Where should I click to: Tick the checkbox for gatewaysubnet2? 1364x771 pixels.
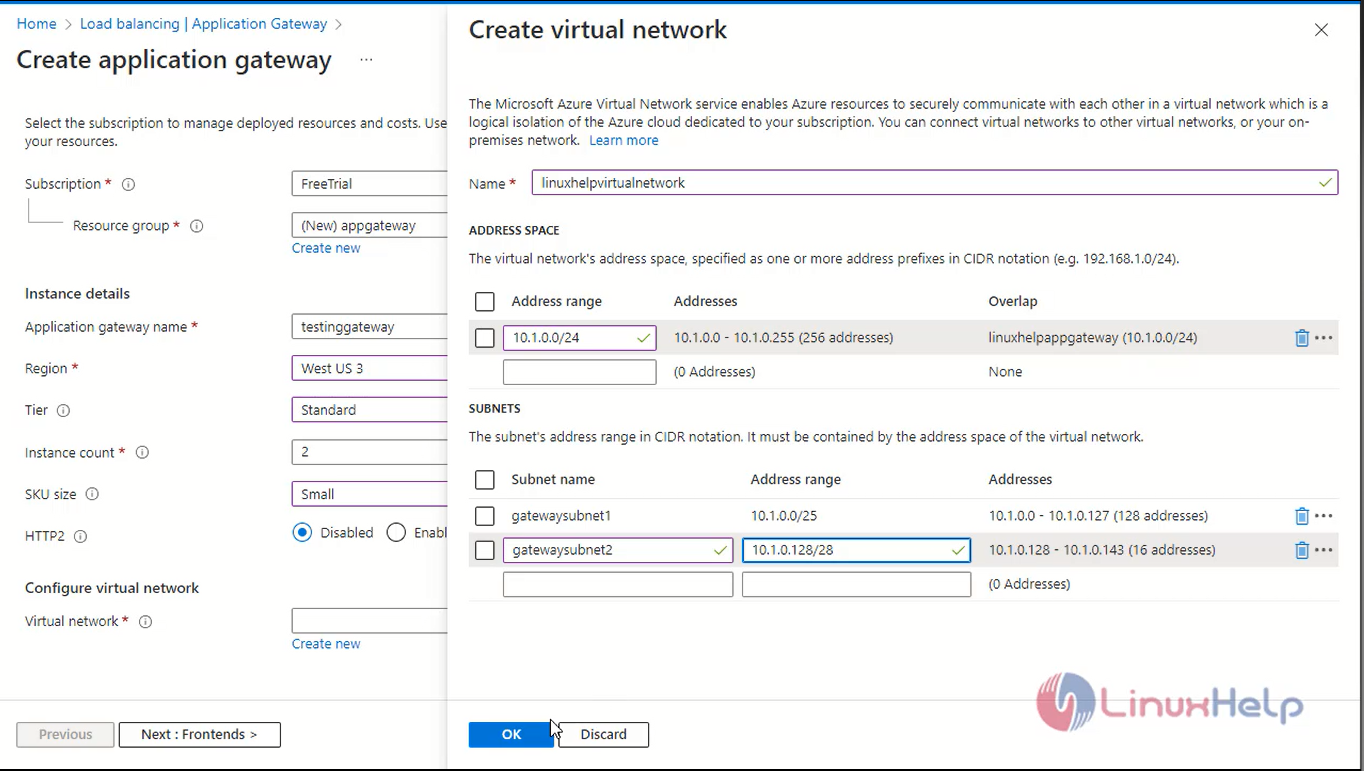click(485, 550)
